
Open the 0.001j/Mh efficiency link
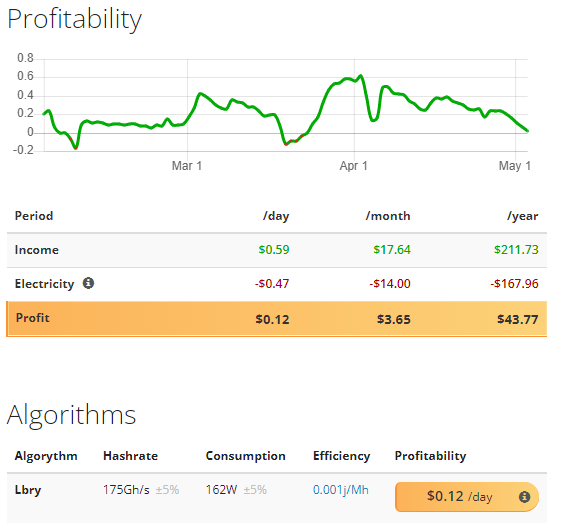(x=340, y=490)
